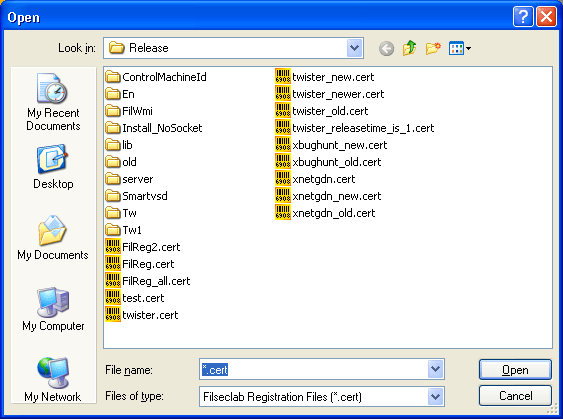Viewport: 563px width, 419px height.
Task: Expand the Look in dropdown
Action: pyautogui.click(x=354, y=48)
